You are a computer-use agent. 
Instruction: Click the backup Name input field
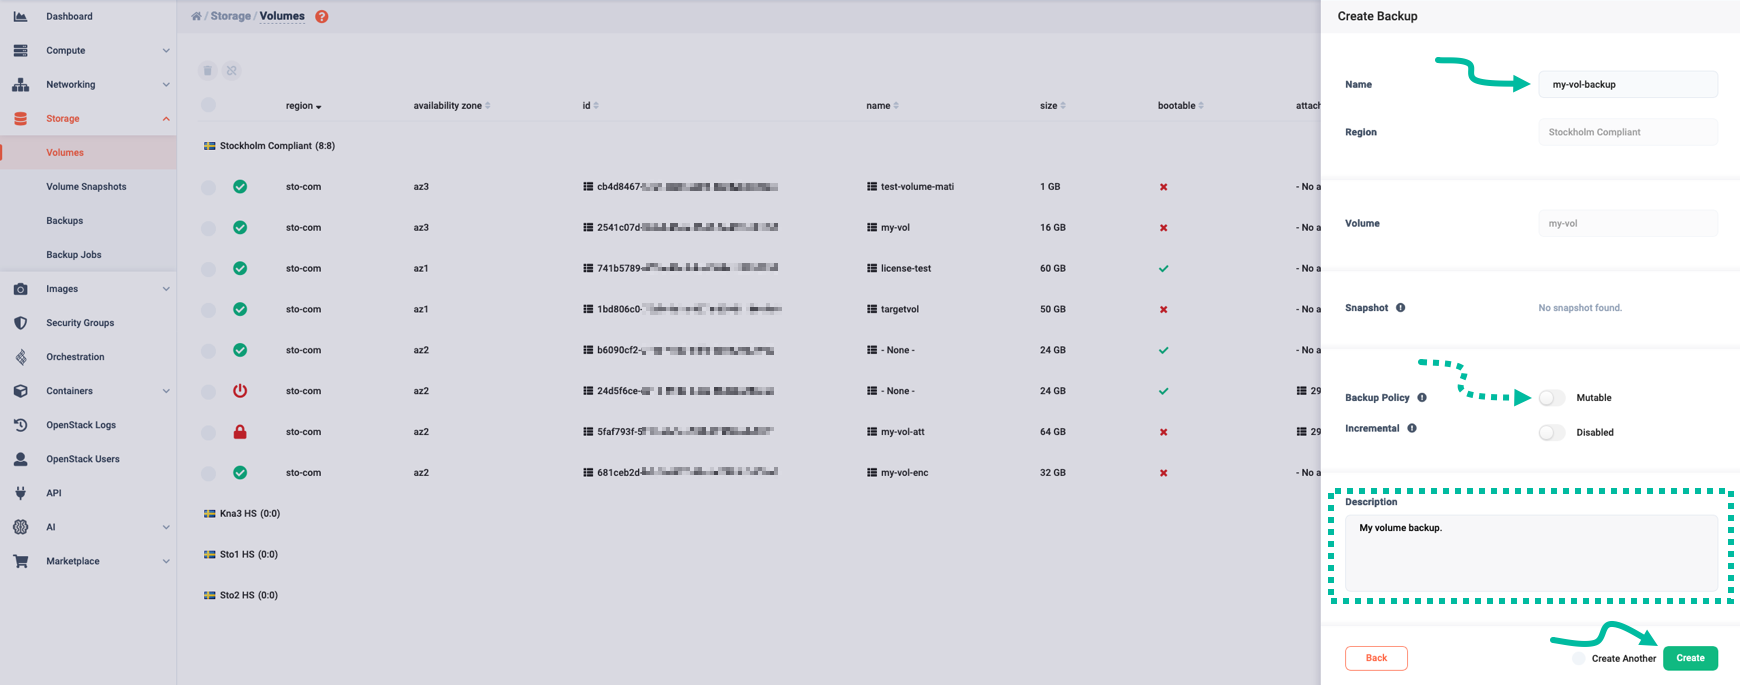(1628, 84)
